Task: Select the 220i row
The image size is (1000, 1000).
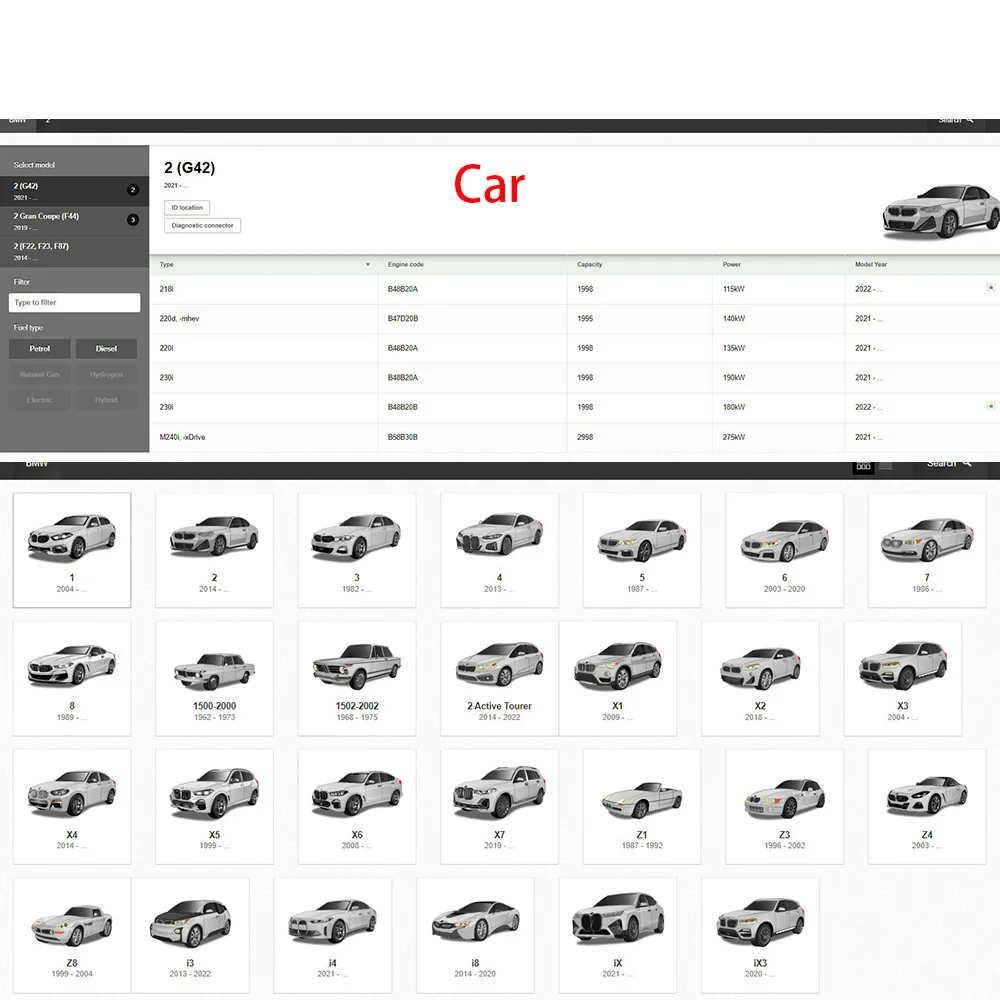Action: coord(575,348)
